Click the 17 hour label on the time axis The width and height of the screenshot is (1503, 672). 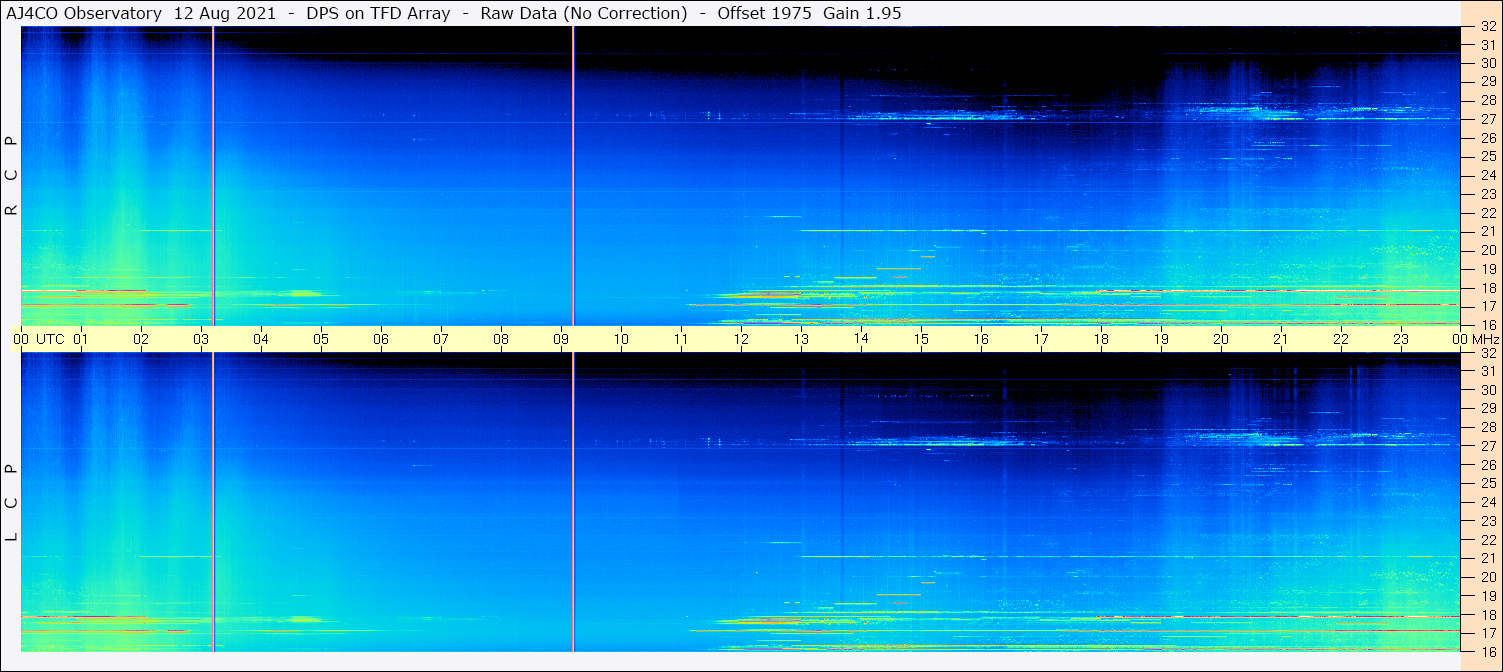(1041, 339)
